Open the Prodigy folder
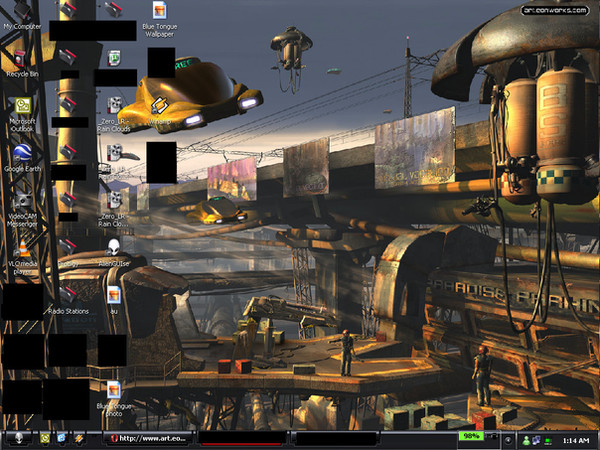 click(68, 253)
